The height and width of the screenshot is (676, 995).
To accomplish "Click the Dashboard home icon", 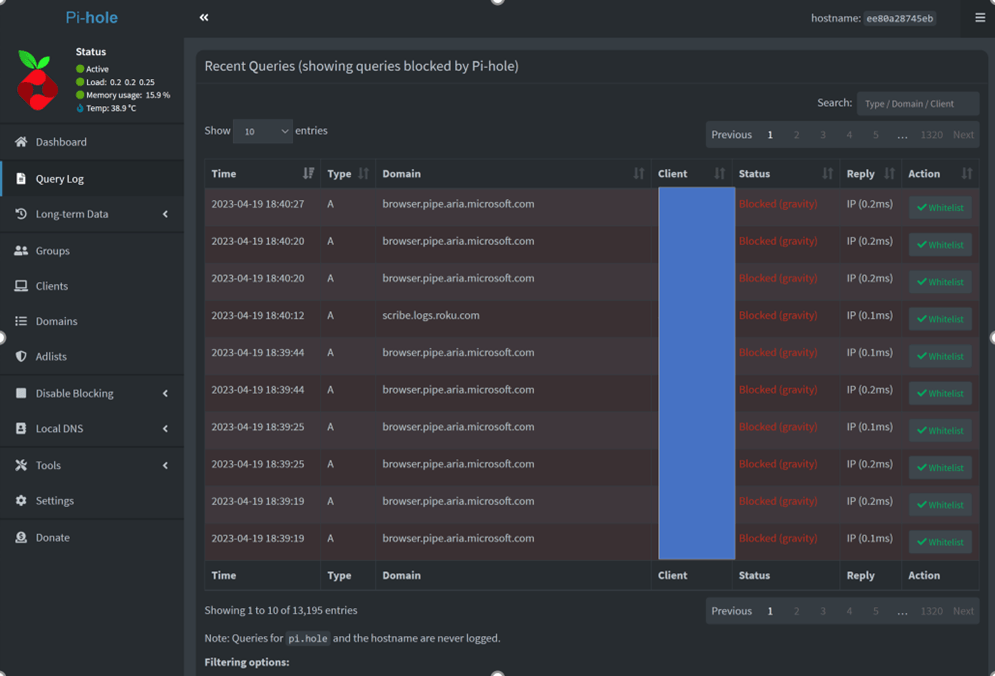I will [21, 142].
